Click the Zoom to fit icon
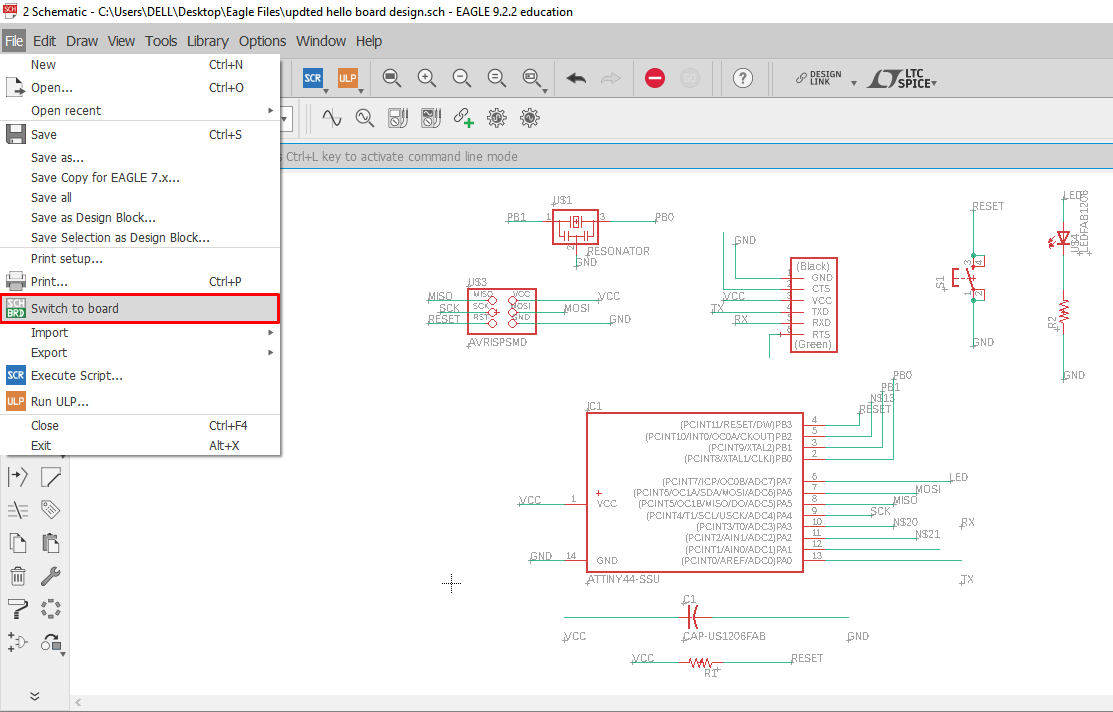Image resolution: width=1113 pixels, height=712 pixels. coord(392,78)
